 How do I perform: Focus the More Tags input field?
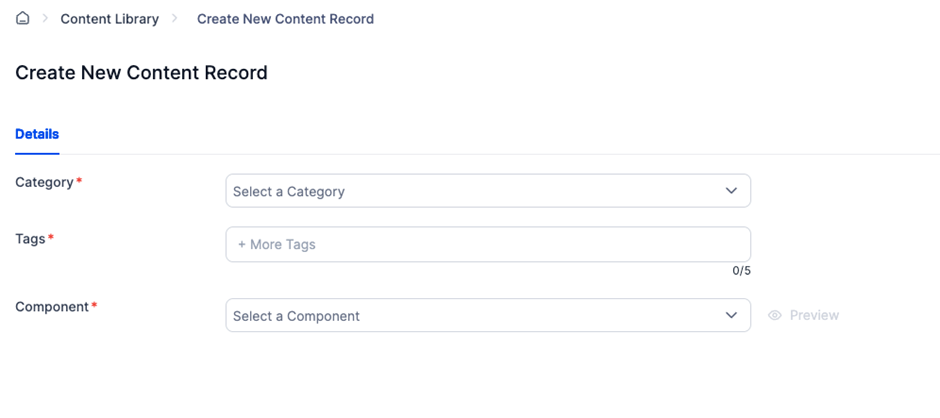[488, 244]
